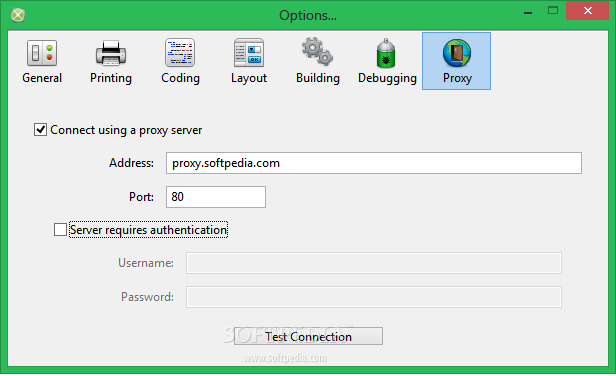Viewport: 616px width, 376px height.
Task: Click the 'Address:' label
Action: point(131,163)
